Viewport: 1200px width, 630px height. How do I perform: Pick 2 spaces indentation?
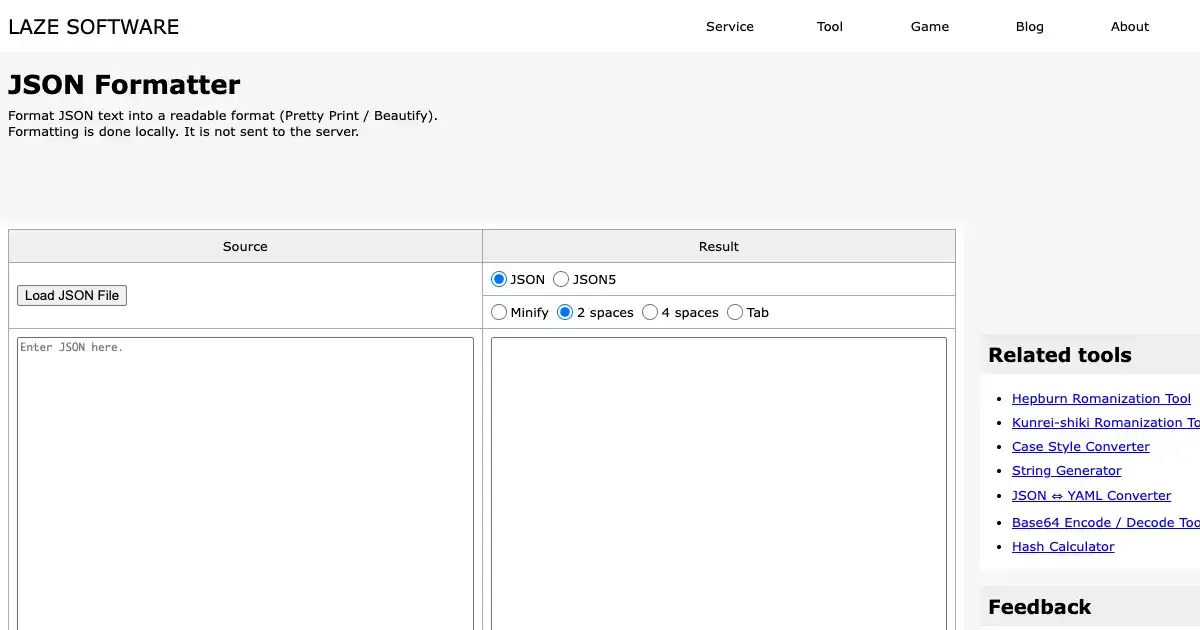coord(566,313)
